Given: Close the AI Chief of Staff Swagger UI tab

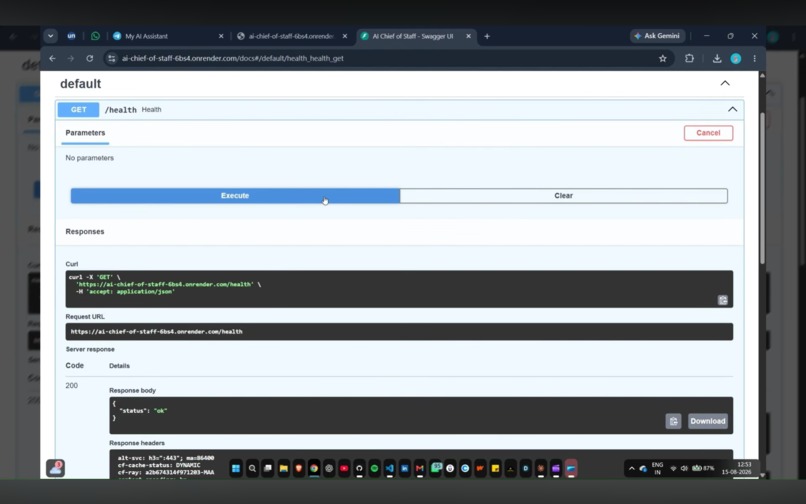Looking at the screenshot, I should 468,36.
